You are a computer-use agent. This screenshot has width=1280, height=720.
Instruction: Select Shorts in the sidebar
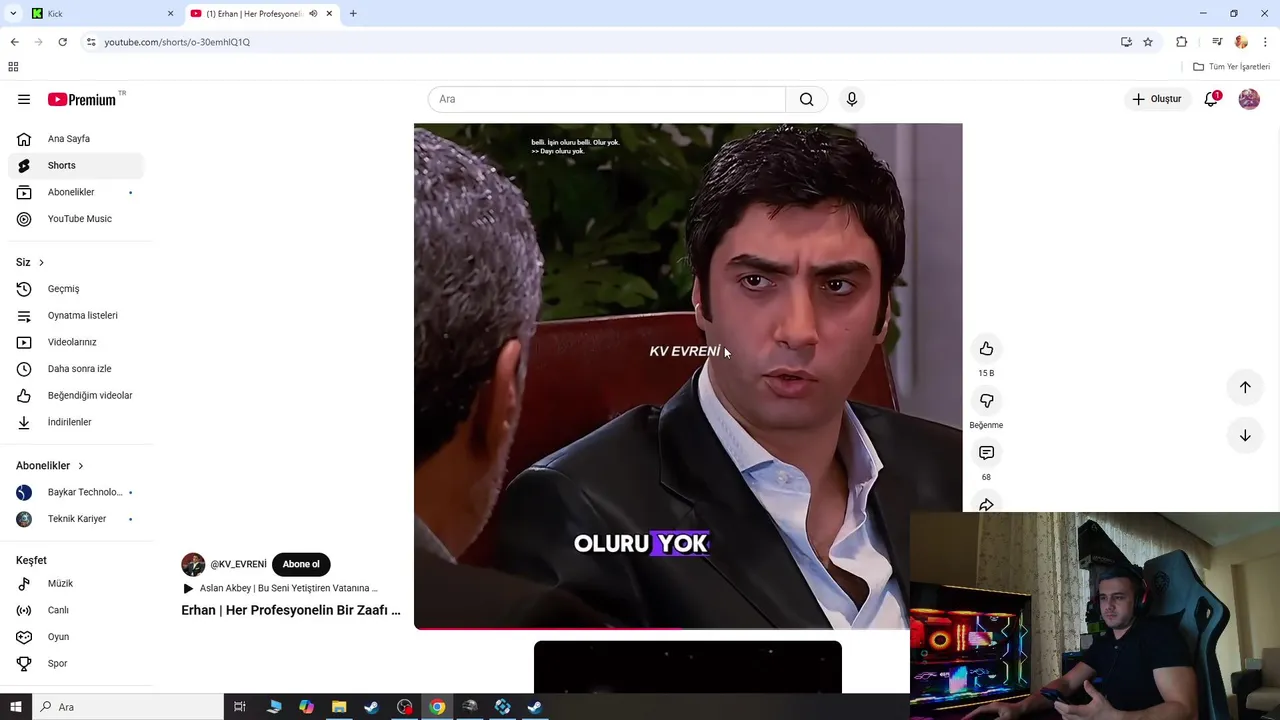tap(76, 165)
